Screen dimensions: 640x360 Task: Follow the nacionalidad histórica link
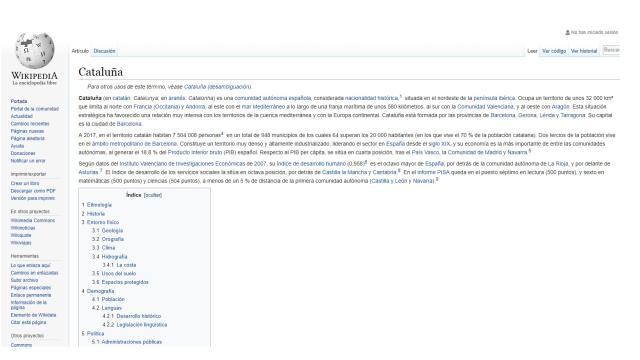(x=371, y=98)
